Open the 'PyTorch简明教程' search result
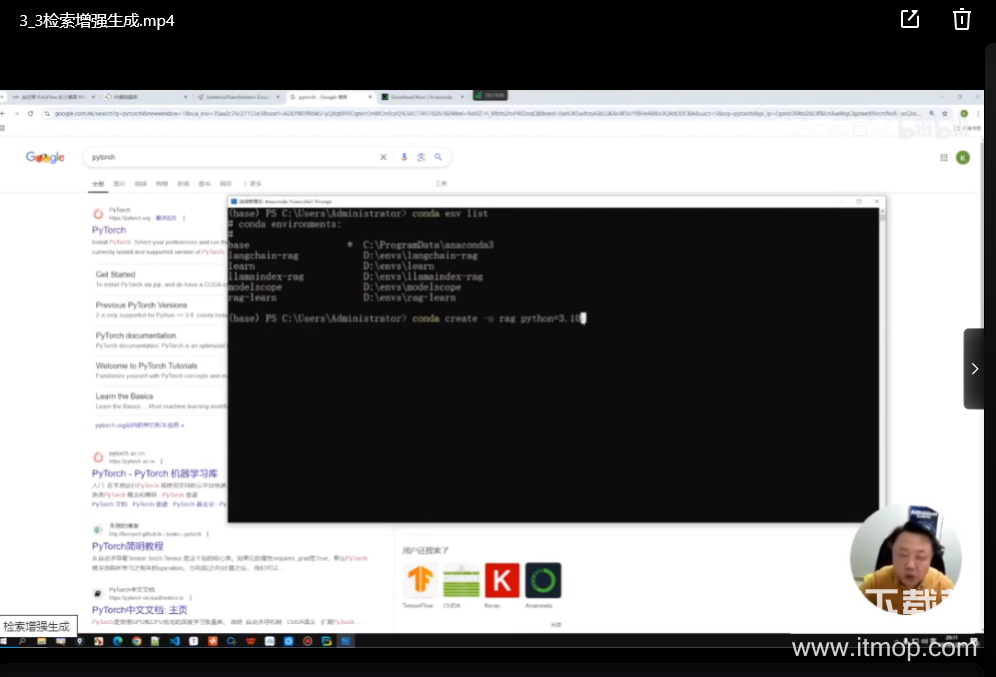 128,546
